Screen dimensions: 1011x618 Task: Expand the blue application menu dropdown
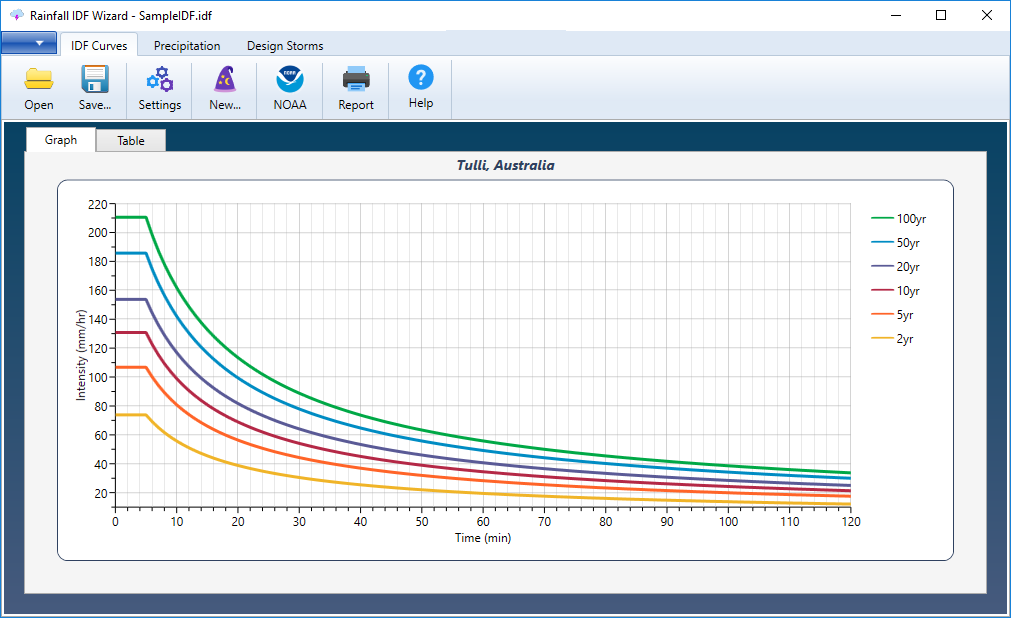tap(29, 43)
